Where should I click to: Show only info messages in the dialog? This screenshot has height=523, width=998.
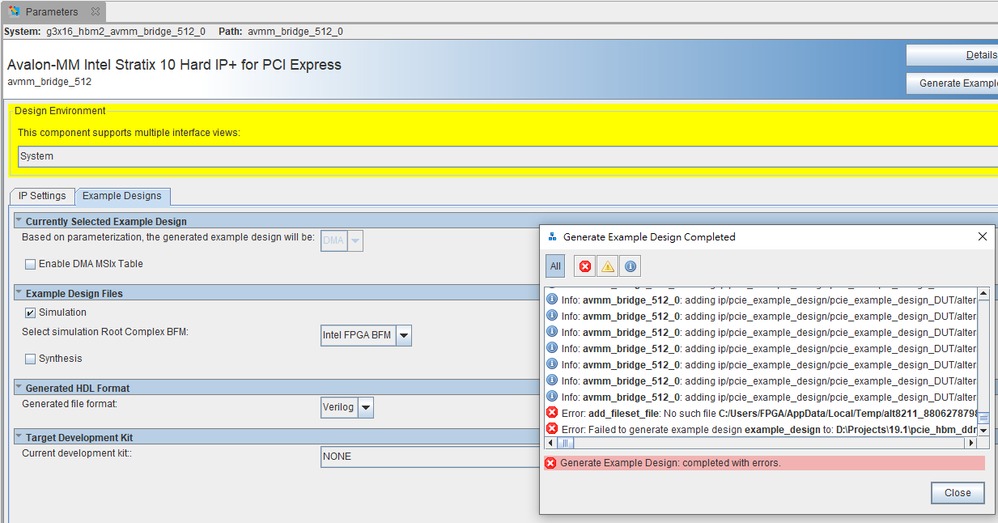pyautogui.click(x=630, y=266)
